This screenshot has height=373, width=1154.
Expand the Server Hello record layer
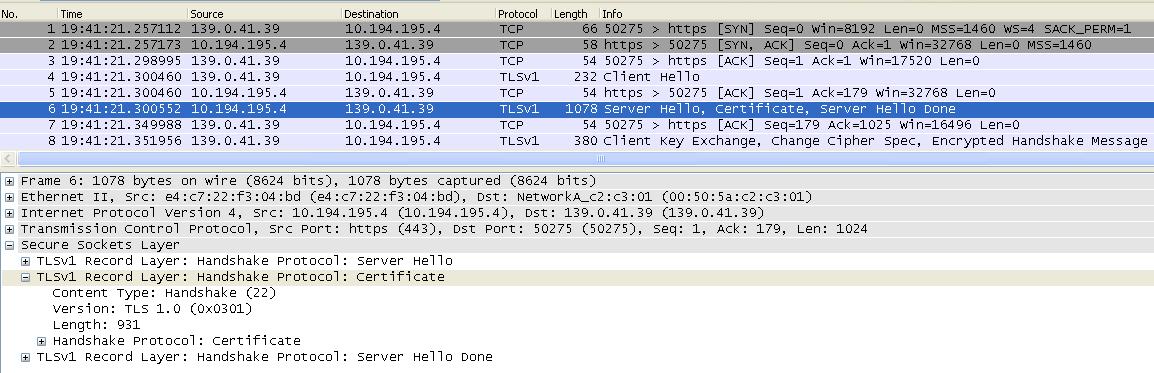click(x=25, y=261)
